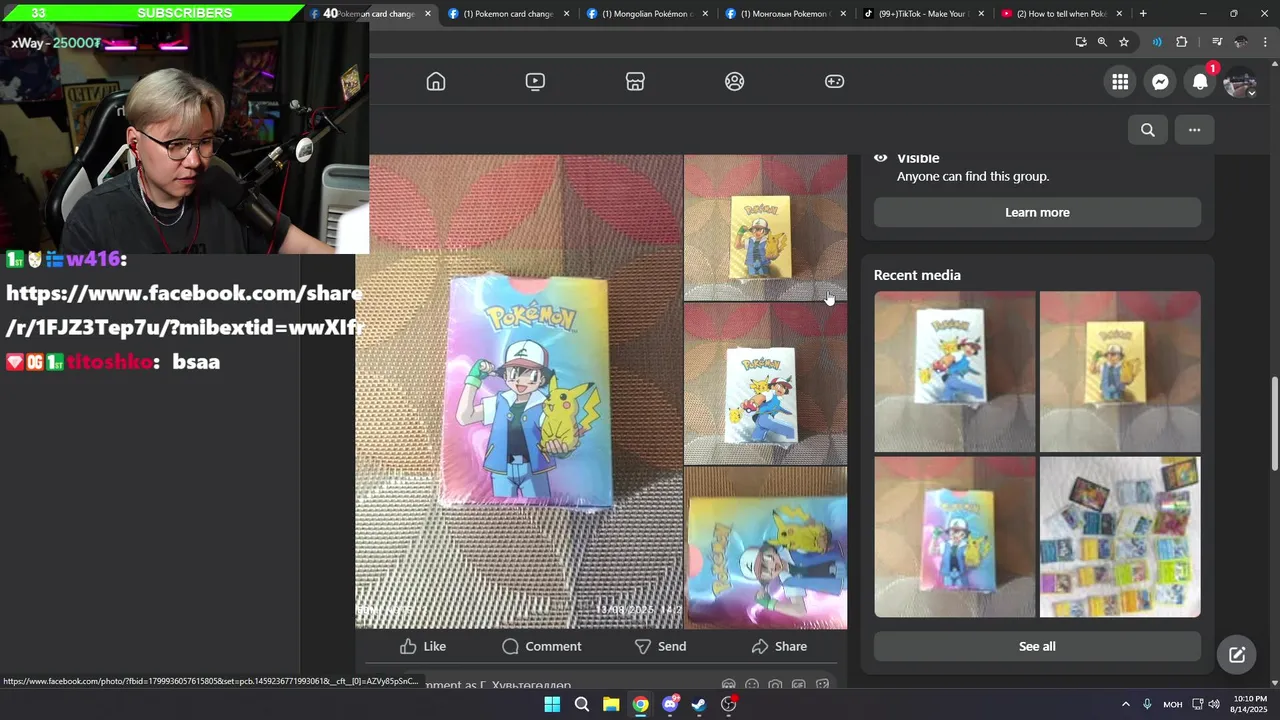The image size is (1280, 720).
Task: Switch MOH keyboard language indicator
Action: (1172, 704)
